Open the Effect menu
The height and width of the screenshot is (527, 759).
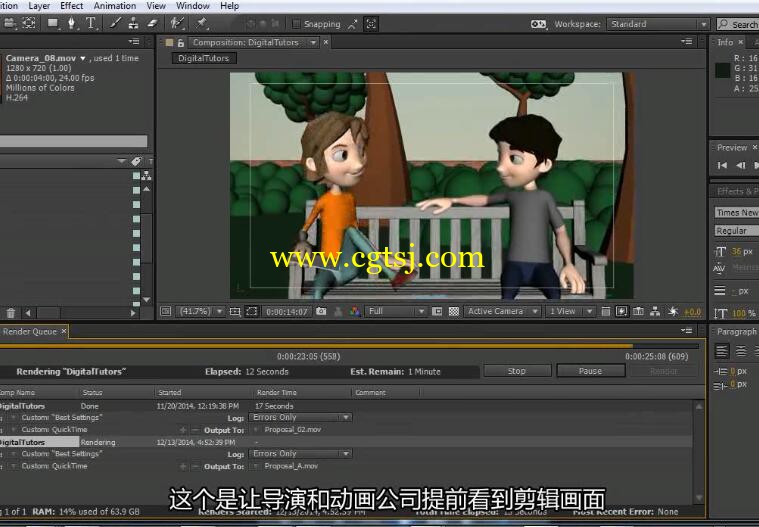pyautogui.click(x=72, y=6)
